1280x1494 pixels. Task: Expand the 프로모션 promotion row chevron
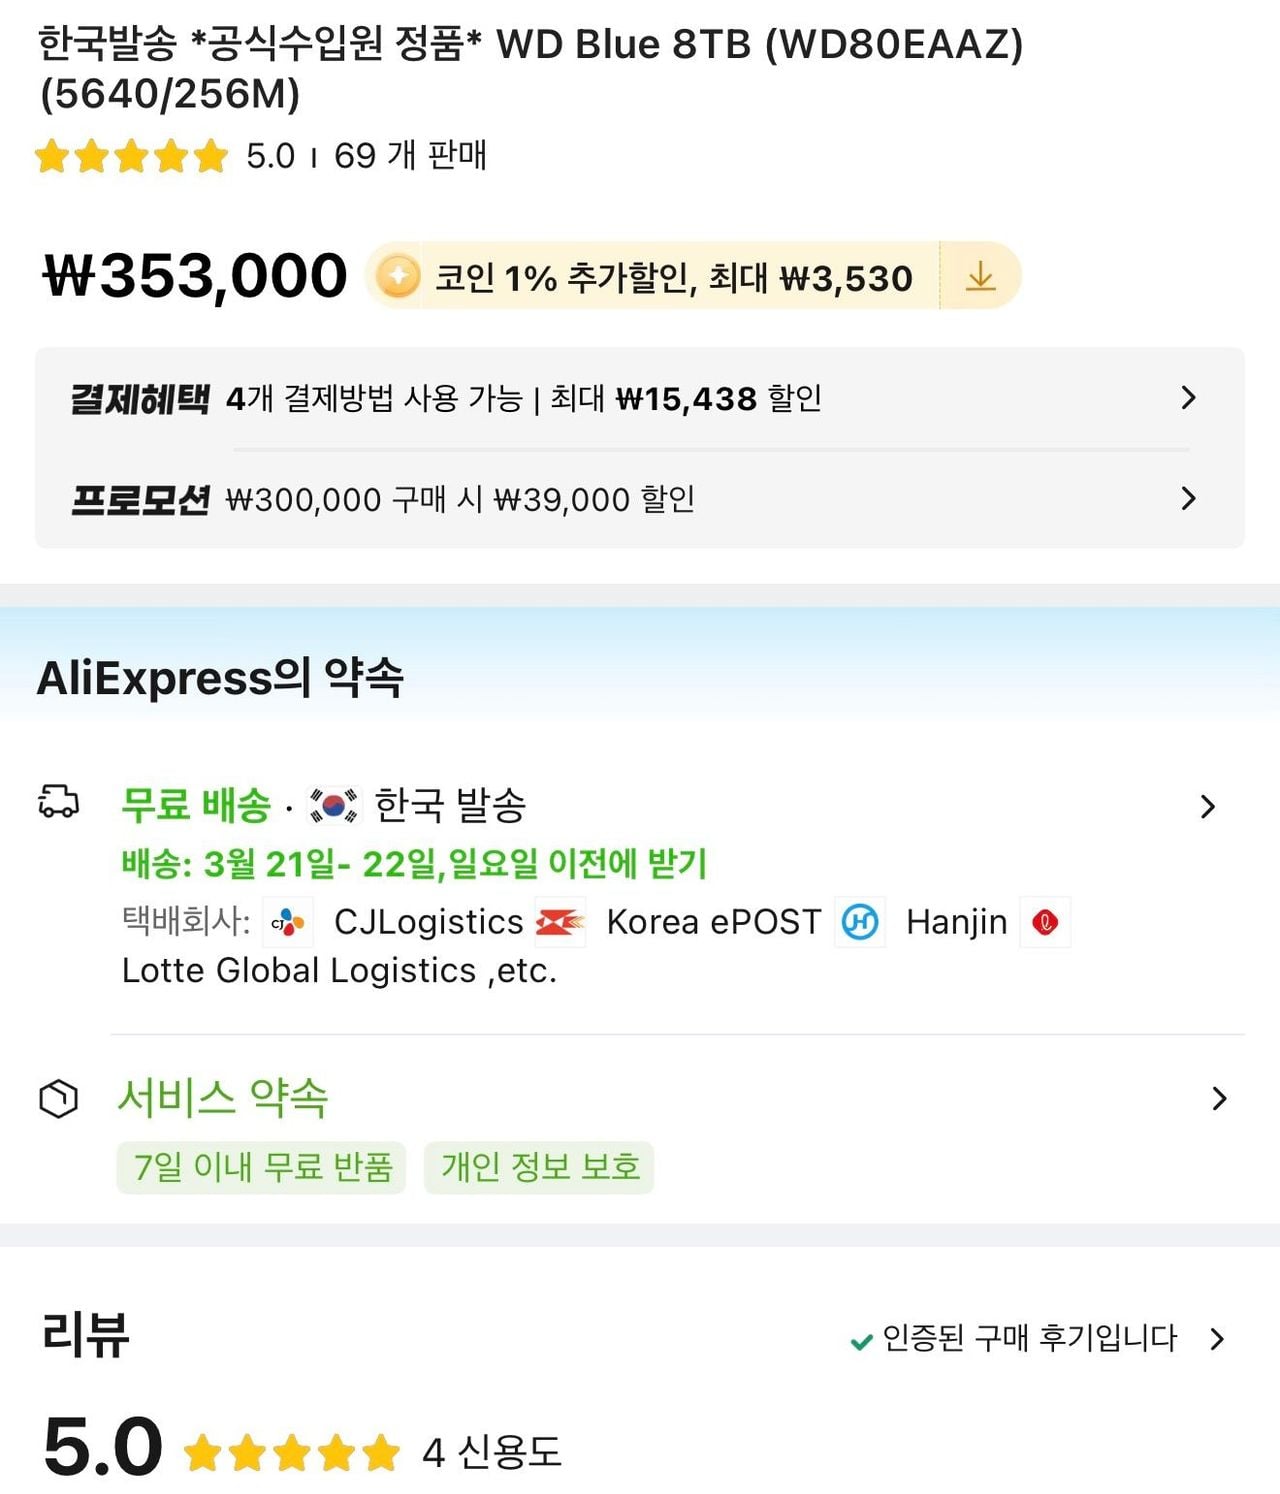point(1188,498)
